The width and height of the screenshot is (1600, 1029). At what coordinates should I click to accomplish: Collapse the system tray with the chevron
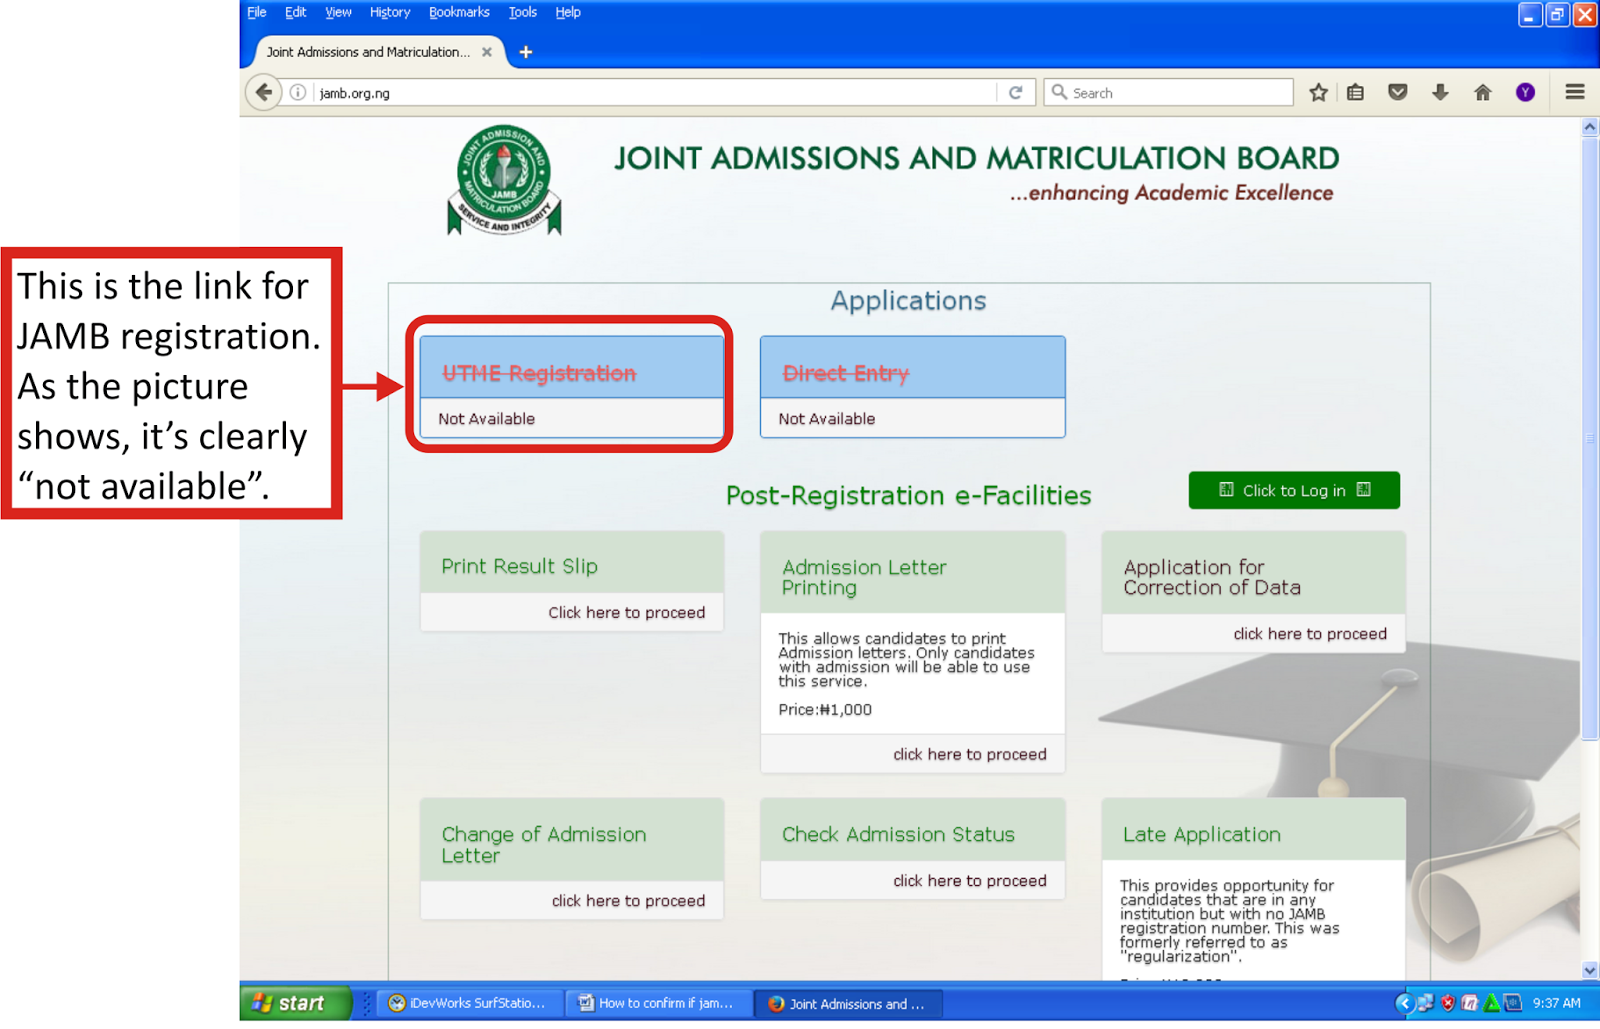(x=1405, y=1003)
